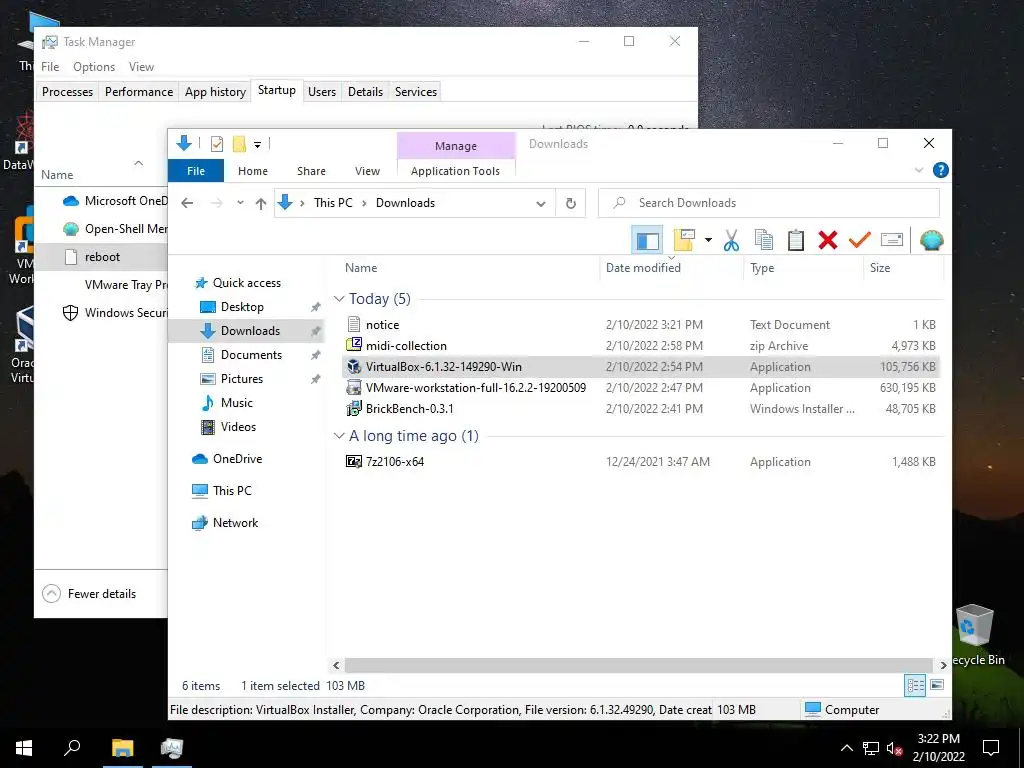1024x768 pixels.
Task: Open Classic Explorer settings shell icon
Action: (x=931, y=240)
